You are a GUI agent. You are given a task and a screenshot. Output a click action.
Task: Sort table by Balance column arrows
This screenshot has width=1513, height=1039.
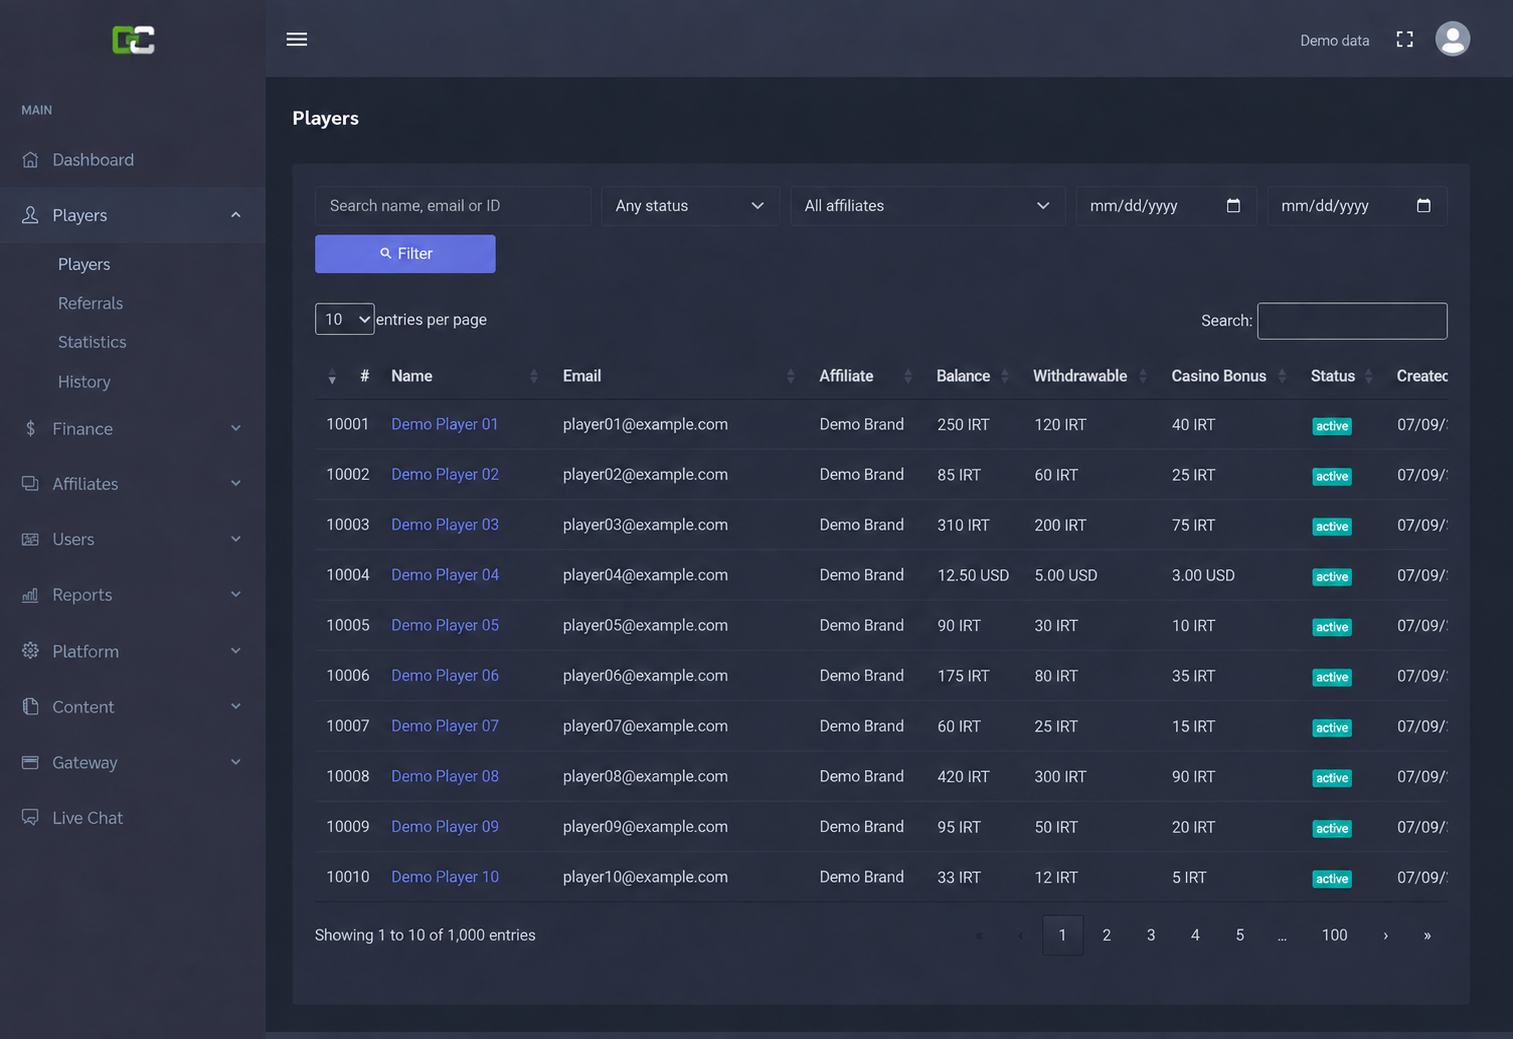(x=1005, y=376)
